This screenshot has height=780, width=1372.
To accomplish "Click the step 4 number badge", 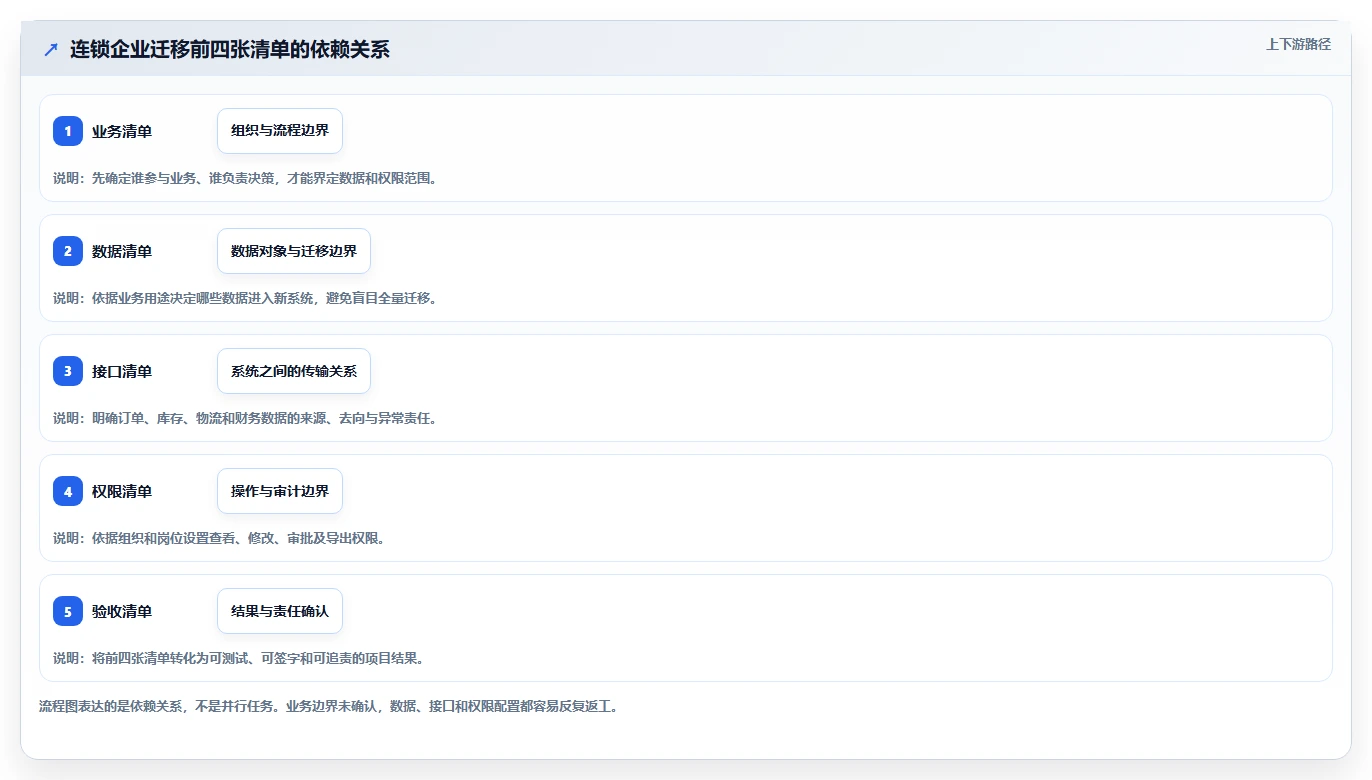I will coord(68,491).
